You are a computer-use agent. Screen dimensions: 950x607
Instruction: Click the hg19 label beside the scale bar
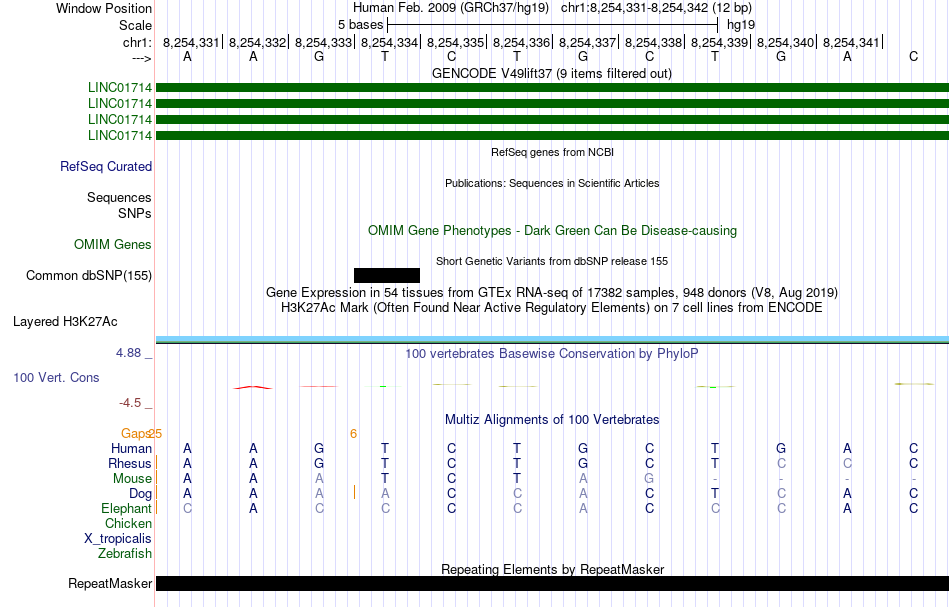pyautogui.click(x=741, y=25)
